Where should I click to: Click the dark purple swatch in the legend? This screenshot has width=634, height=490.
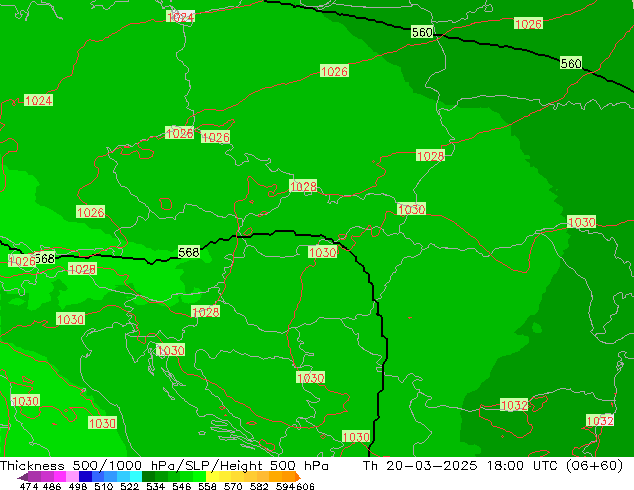point(34,477)
